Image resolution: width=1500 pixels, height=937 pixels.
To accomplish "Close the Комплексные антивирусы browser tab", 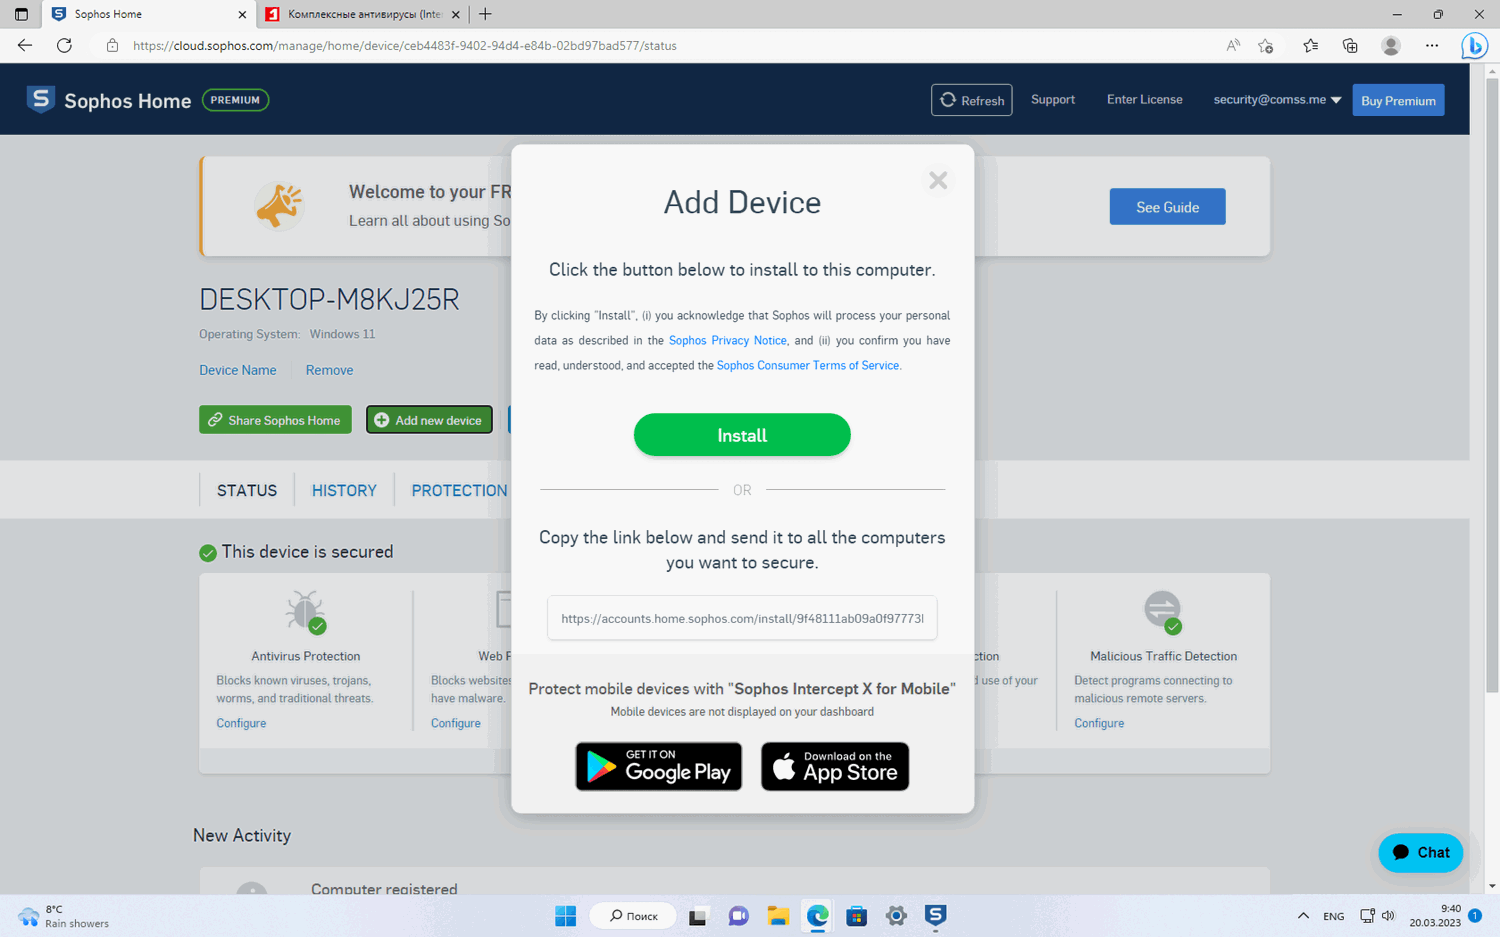I will coord(455,14).
